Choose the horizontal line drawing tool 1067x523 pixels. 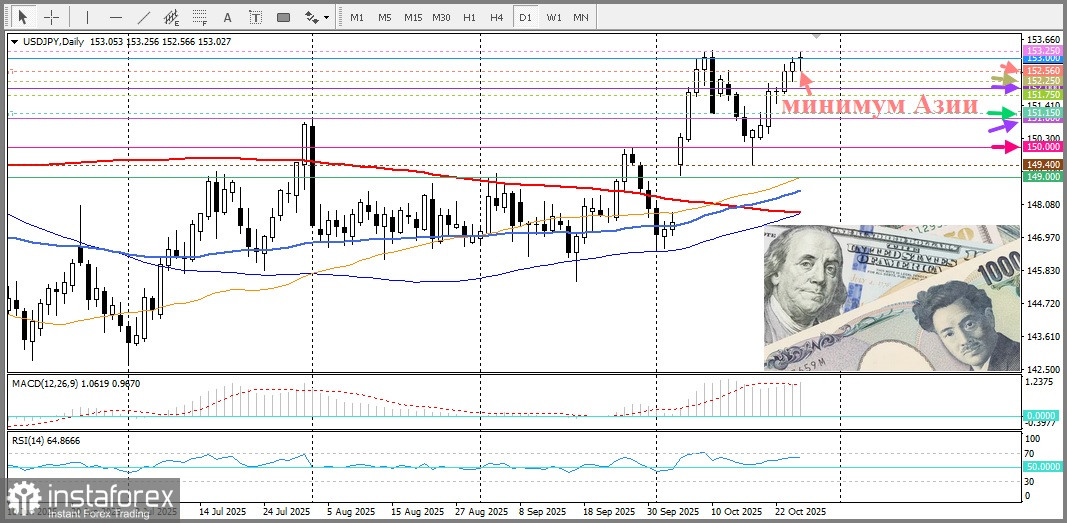click(x=115, y=17)
